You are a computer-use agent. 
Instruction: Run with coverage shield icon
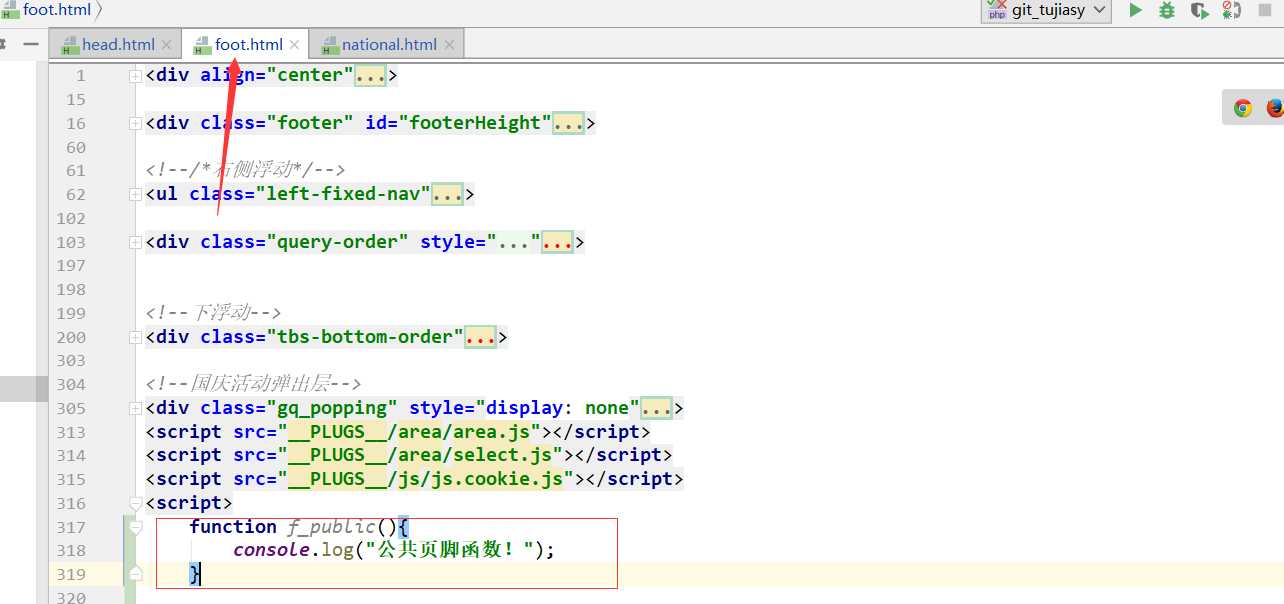1199,10
